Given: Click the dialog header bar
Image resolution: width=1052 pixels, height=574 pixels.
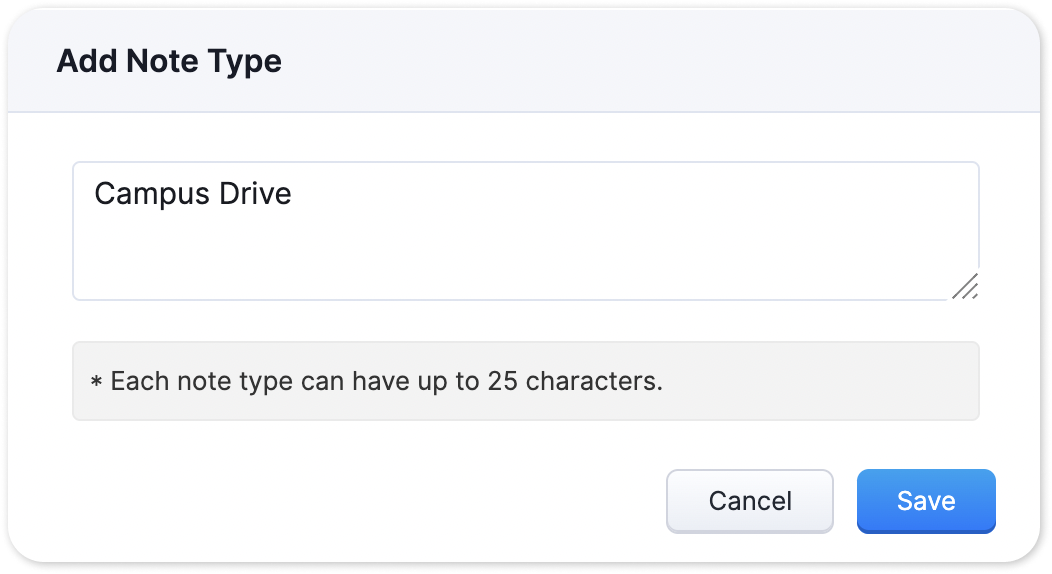Looking at the screenshot, I should [x=650, y=62].
